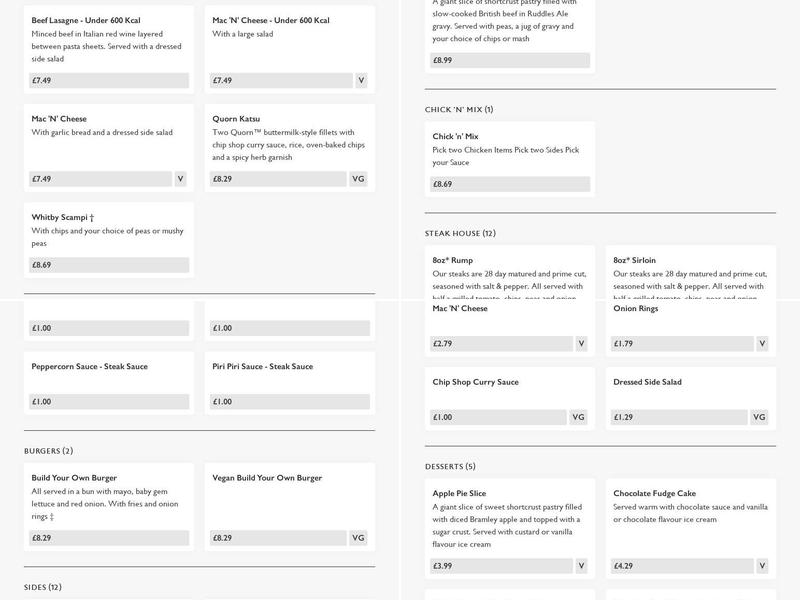This screenshot has width=800, height=600.
Task: Select the Peppercorn Sauce - Steak Sauce item
Action: pos(89,367)
